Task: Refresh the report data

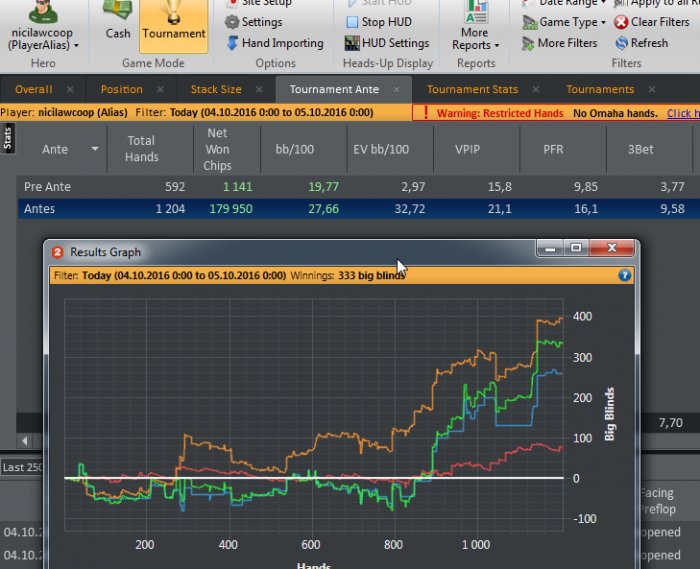Action: click(622, 43)
